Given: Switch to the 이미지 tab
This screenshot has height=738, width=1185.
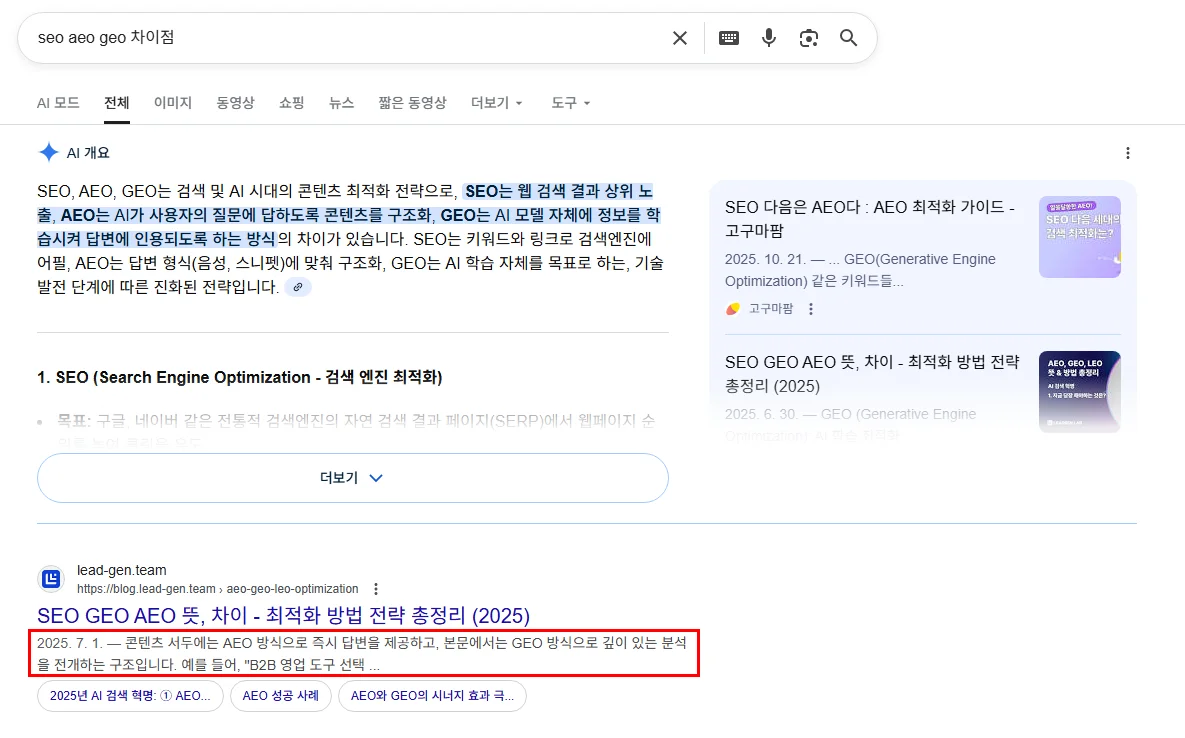Looking at the screenshot, I should [173, 102].
